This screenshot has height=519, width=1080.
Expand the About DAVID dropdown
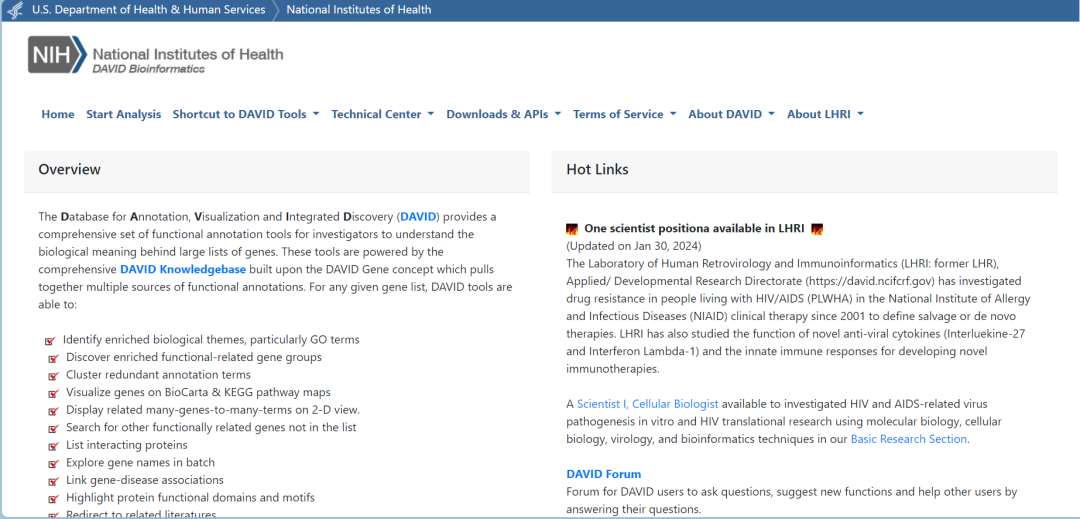(x=731, y=114)
